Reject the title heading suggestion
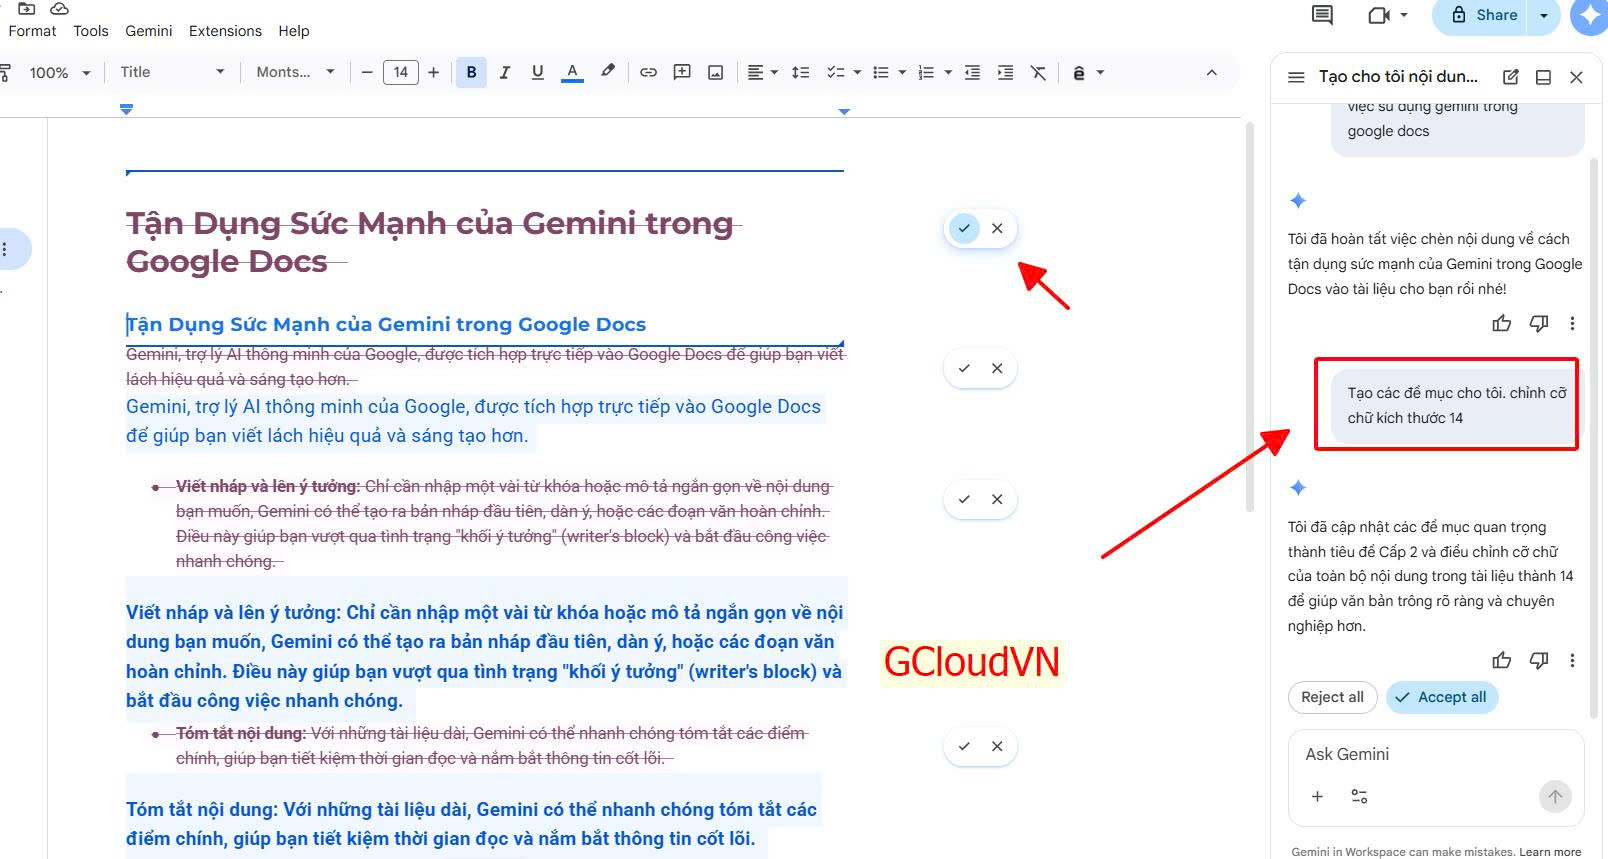Viewport: 1608px width, 859px height. click(997, 228)
